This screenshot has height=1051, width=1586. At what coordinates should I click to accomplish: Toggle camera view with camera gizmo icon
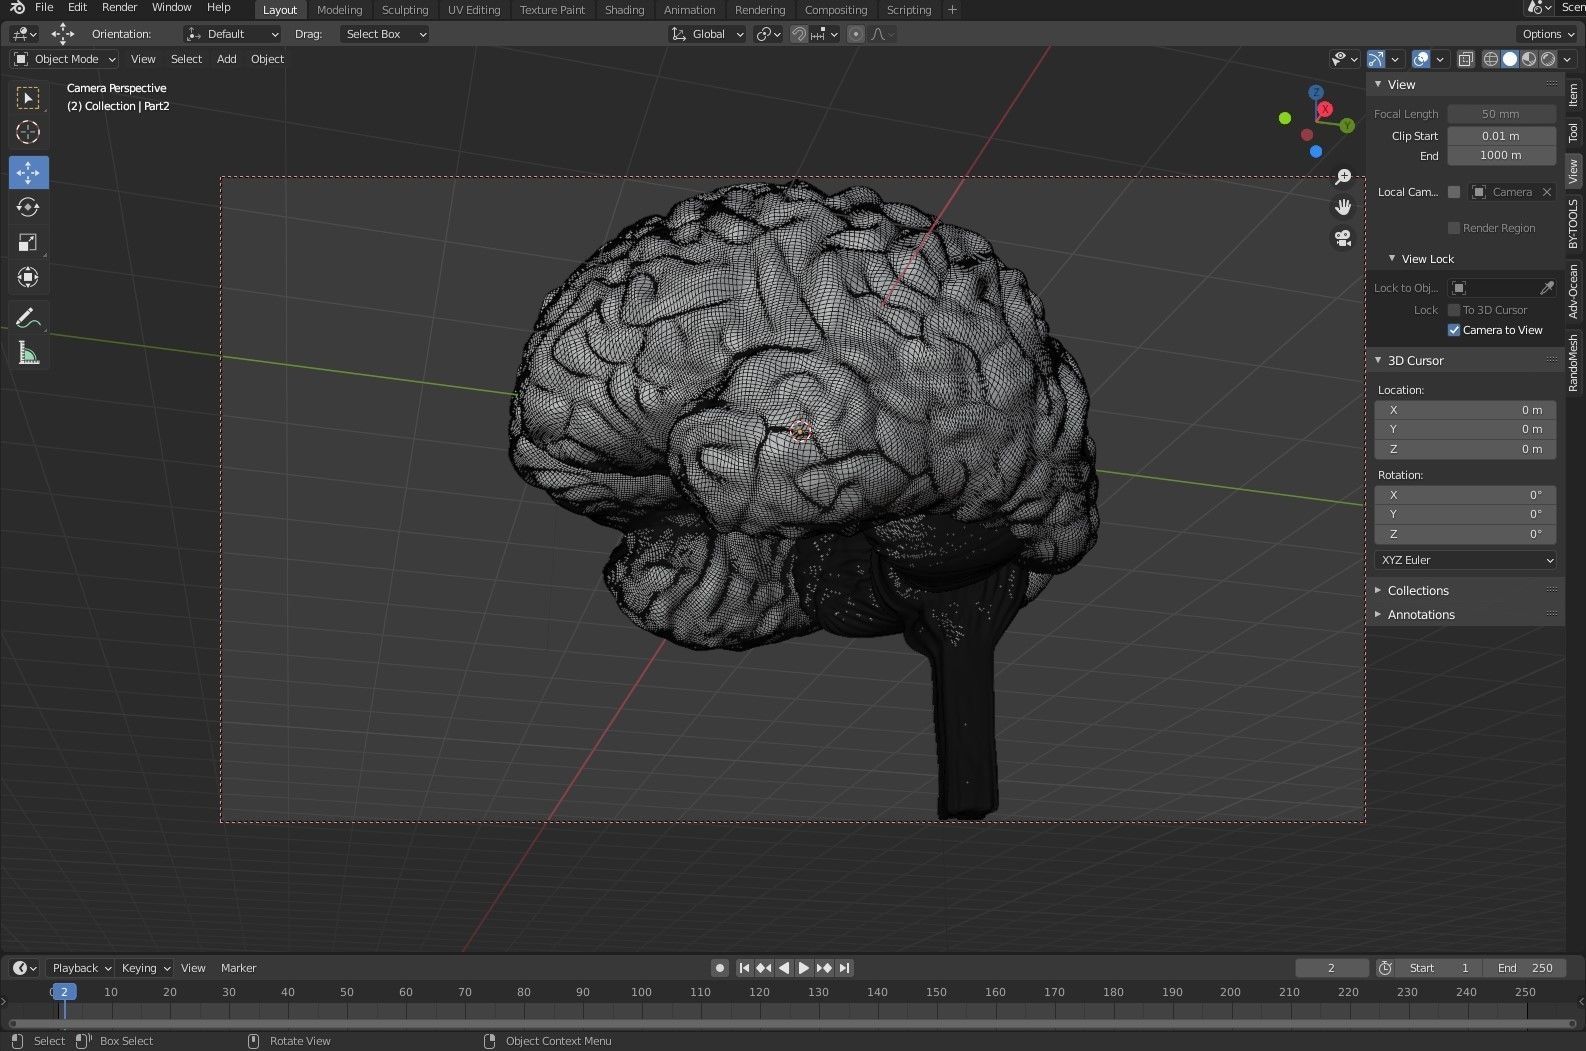pyautogui.click(x=1343, y=238)
